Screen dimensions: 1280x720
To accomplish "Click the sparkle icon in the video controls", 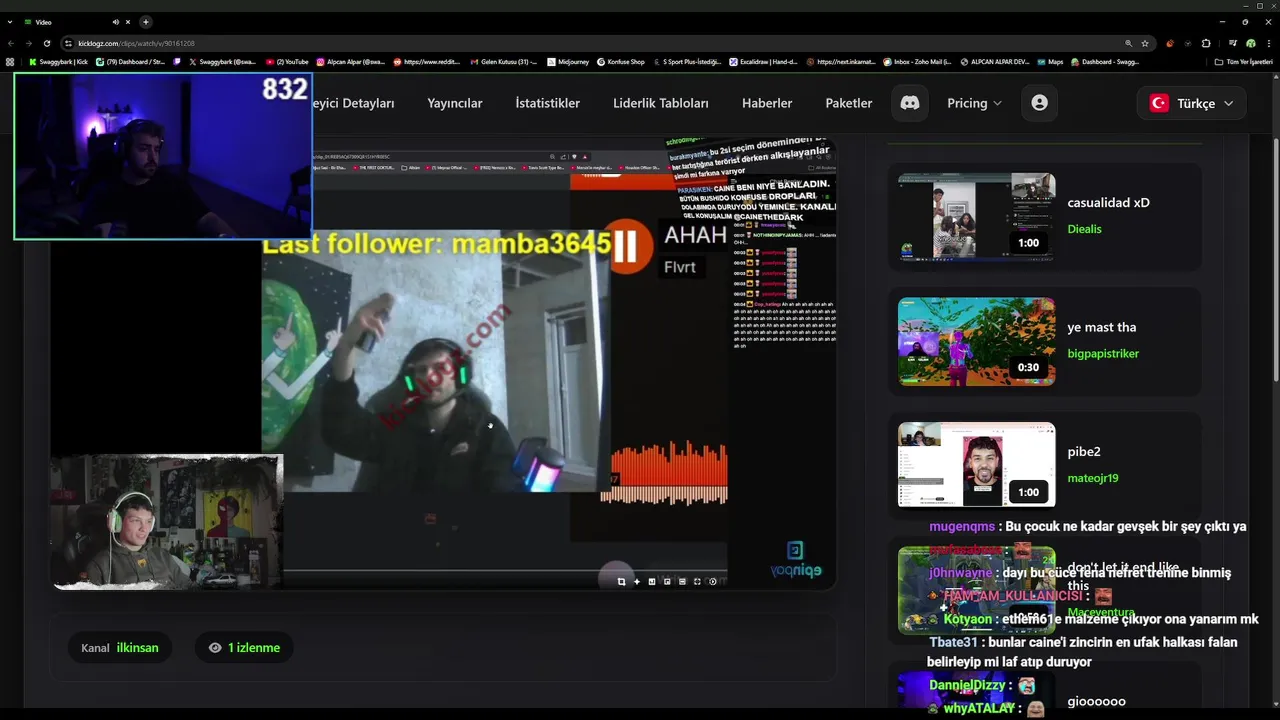I will coord(636,581).
